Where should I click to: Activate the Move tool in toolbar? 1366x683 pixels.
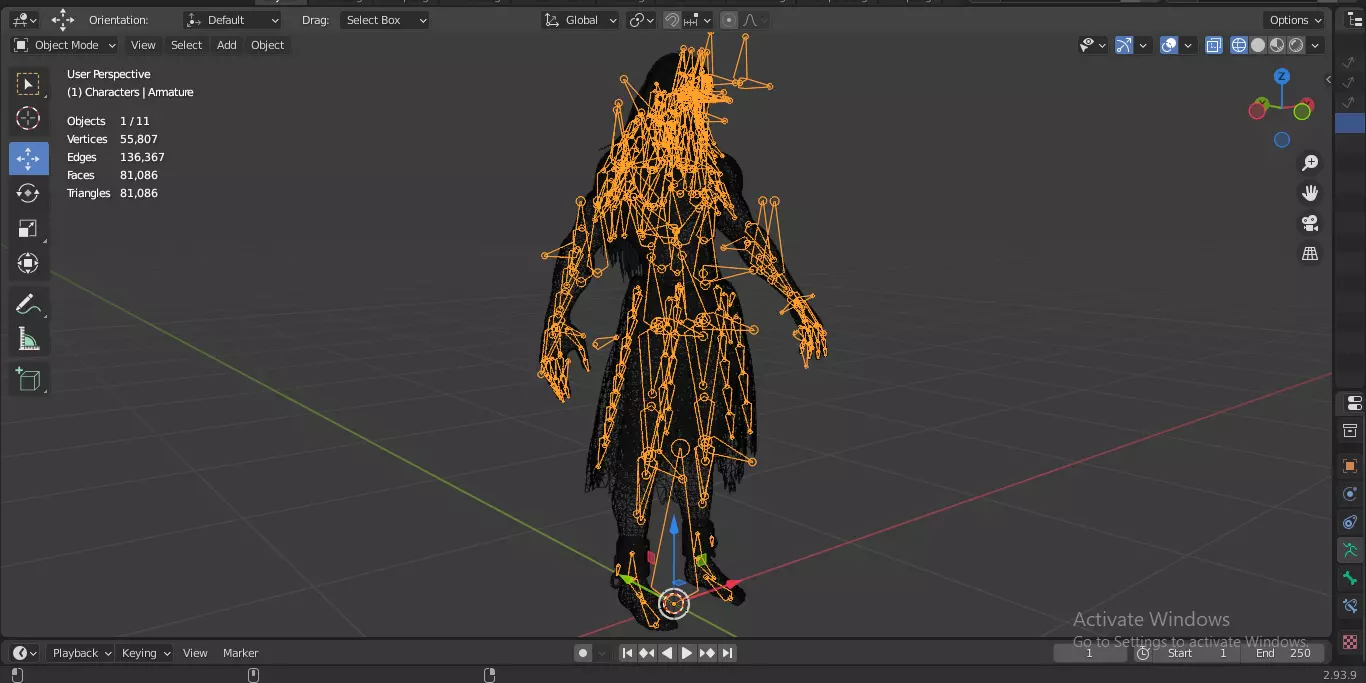(28, 158)
